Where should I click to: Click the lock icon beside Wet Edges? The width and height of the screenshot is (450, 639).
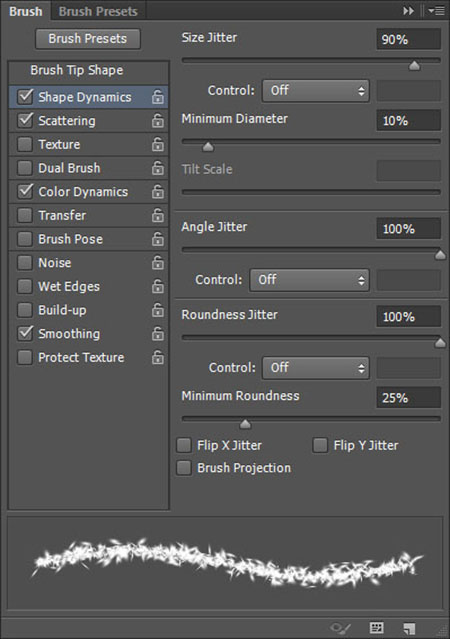[x=158, y=286]
